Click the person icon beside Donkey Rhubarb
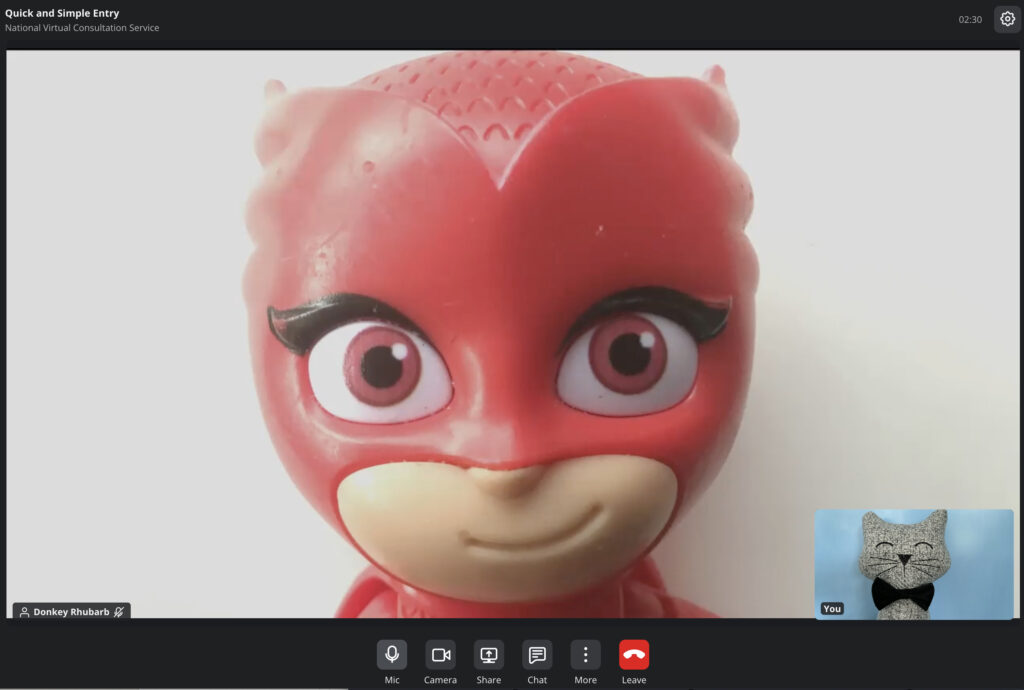 point(24,612)
